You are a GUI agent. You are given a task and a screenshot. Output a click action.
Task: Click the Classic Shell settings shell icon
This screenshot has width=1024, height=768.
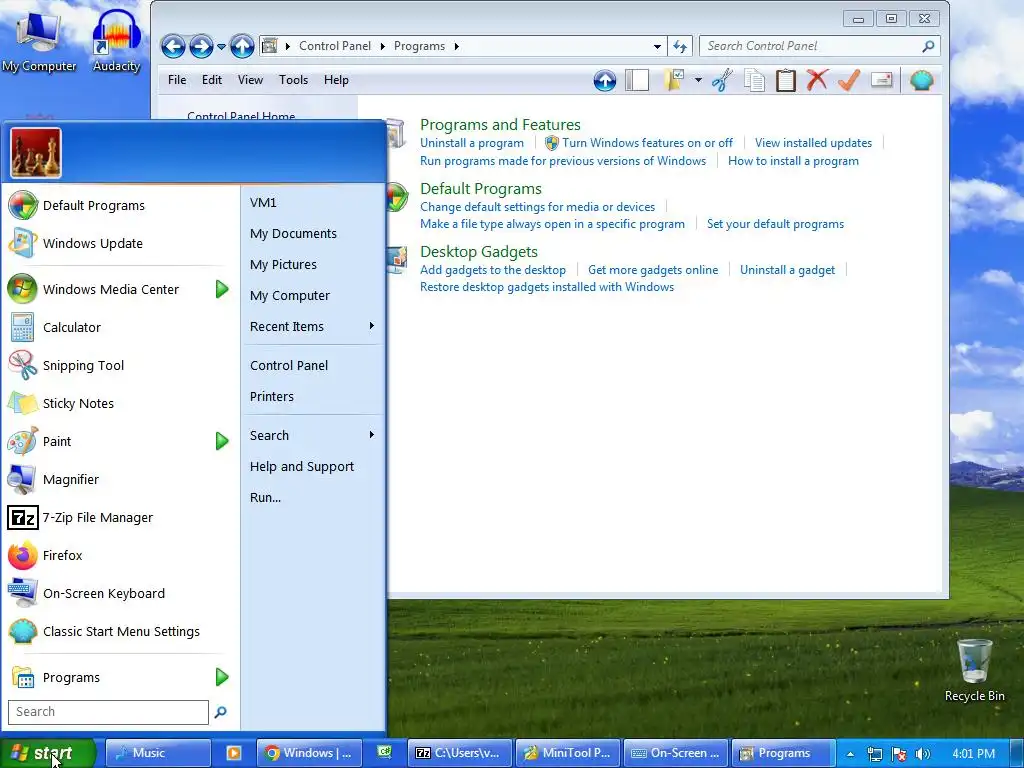pos(921,80)
